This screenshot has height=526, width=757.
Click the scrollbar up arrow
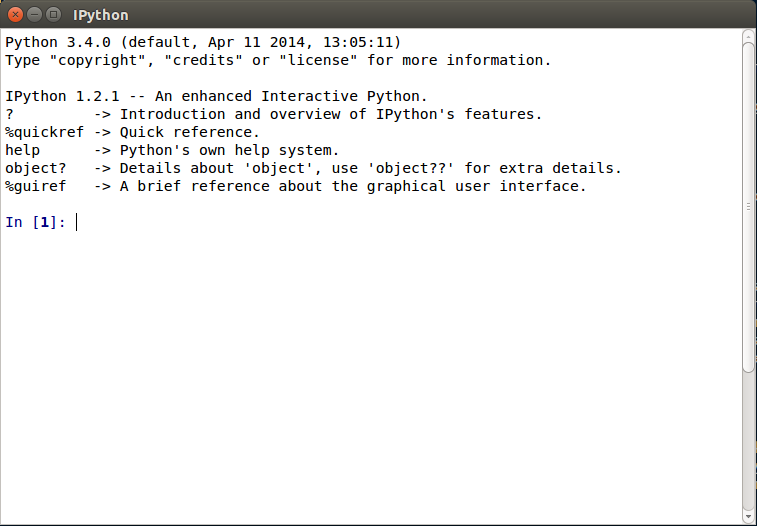pos(749,36)
